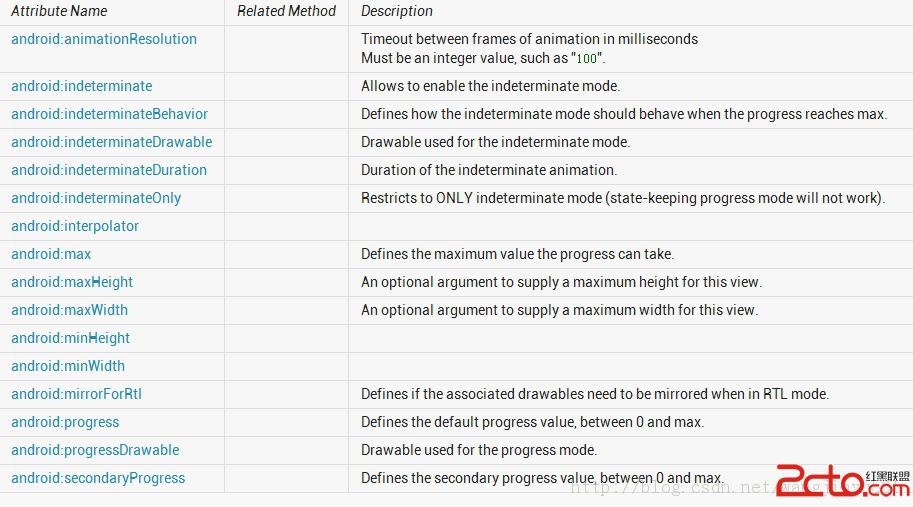The image size is (913, 507).
Task: Click the Description column header
Action: coord(397,11)
